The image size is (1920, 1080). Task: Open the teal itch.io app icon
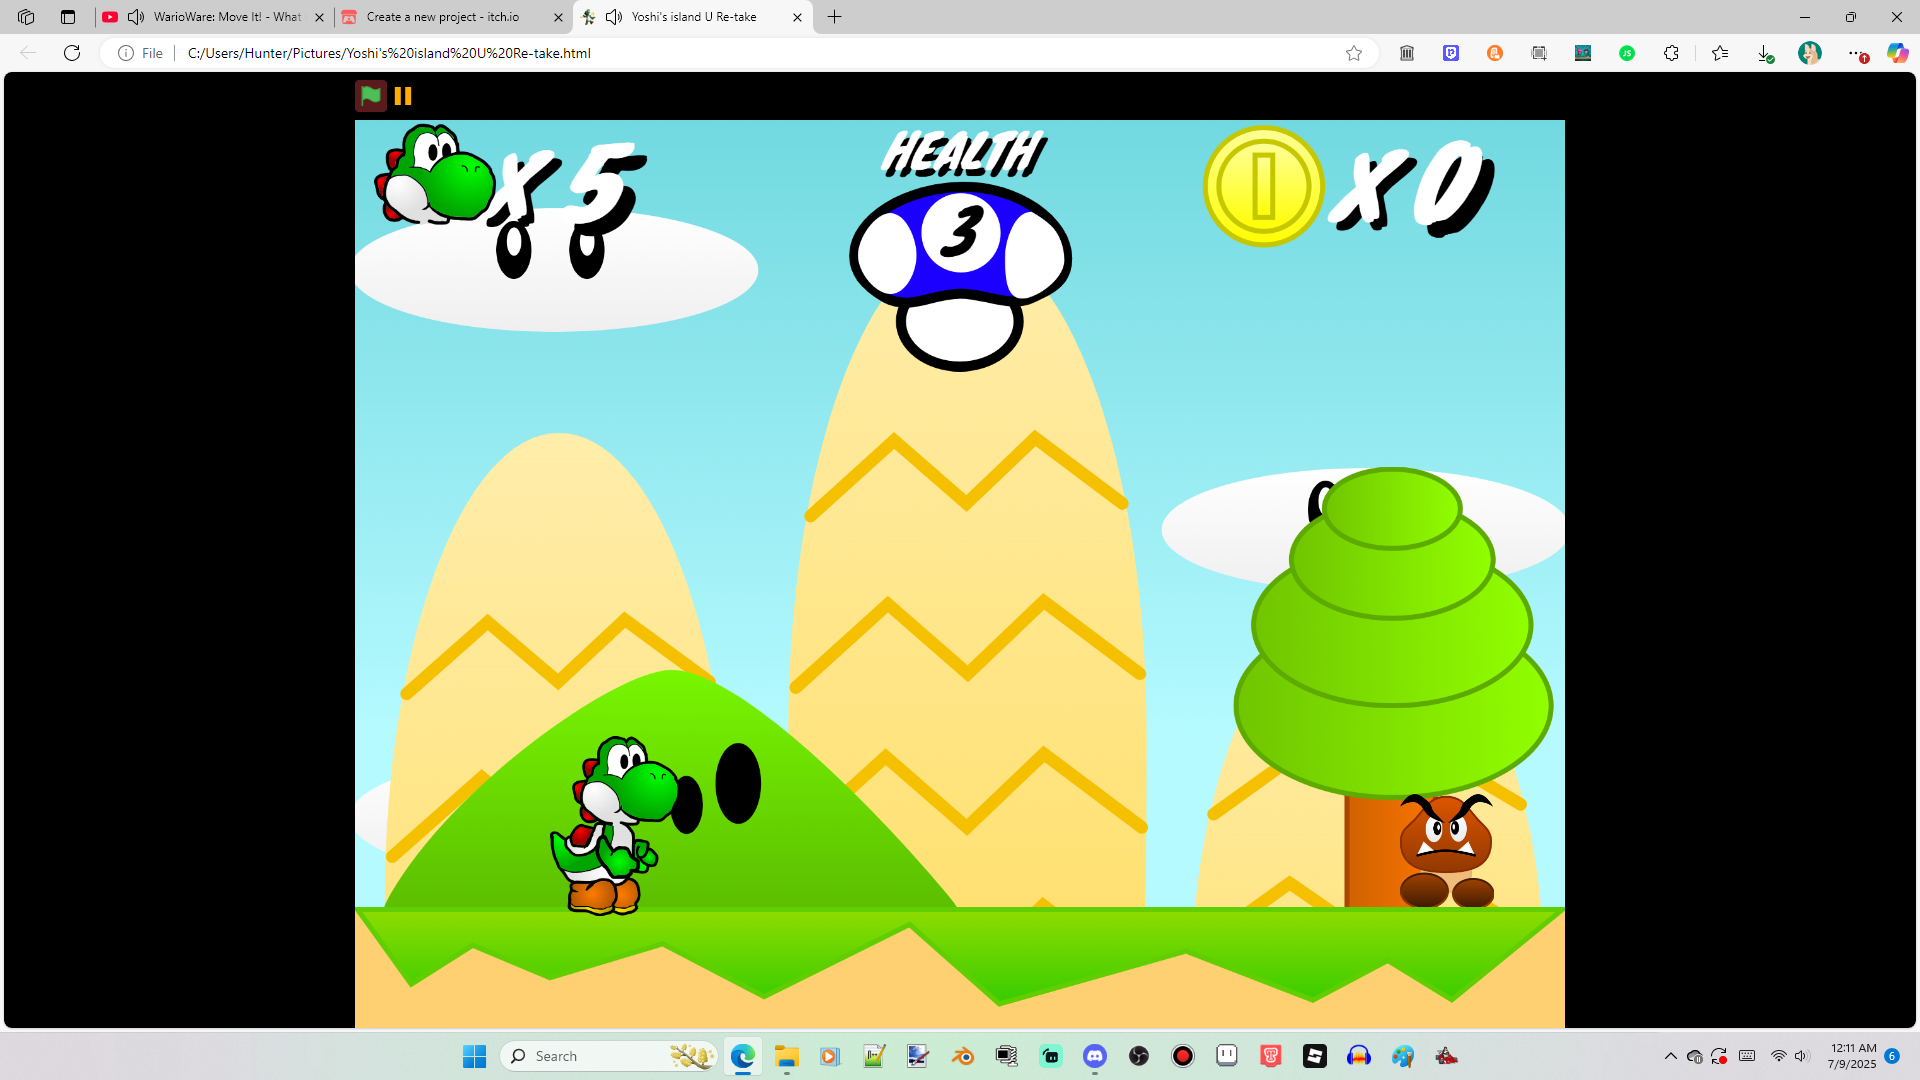(x=1051, y=1056)
